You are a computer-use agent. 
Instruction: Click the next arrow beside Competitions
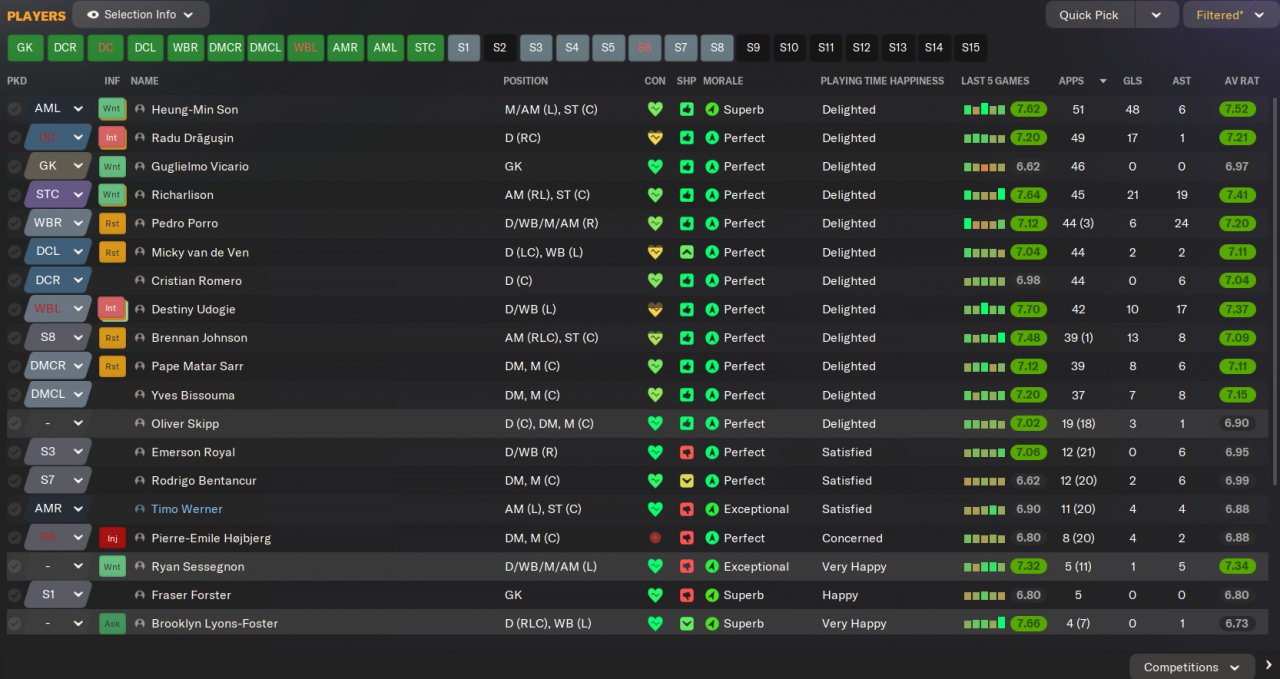[1269, 665]
